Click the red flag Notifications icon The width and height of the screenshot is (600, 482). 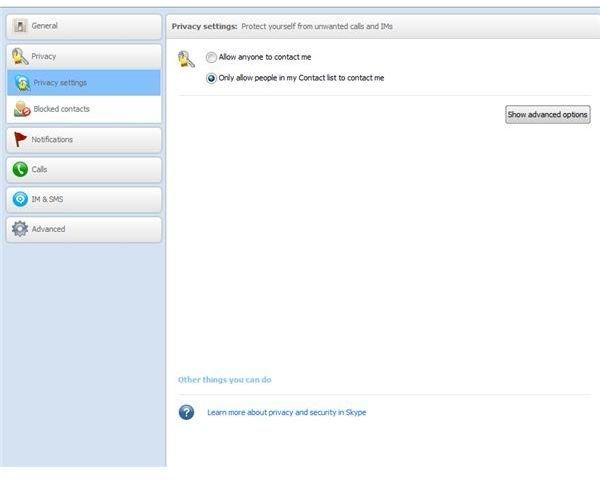[x=20, y=140]
